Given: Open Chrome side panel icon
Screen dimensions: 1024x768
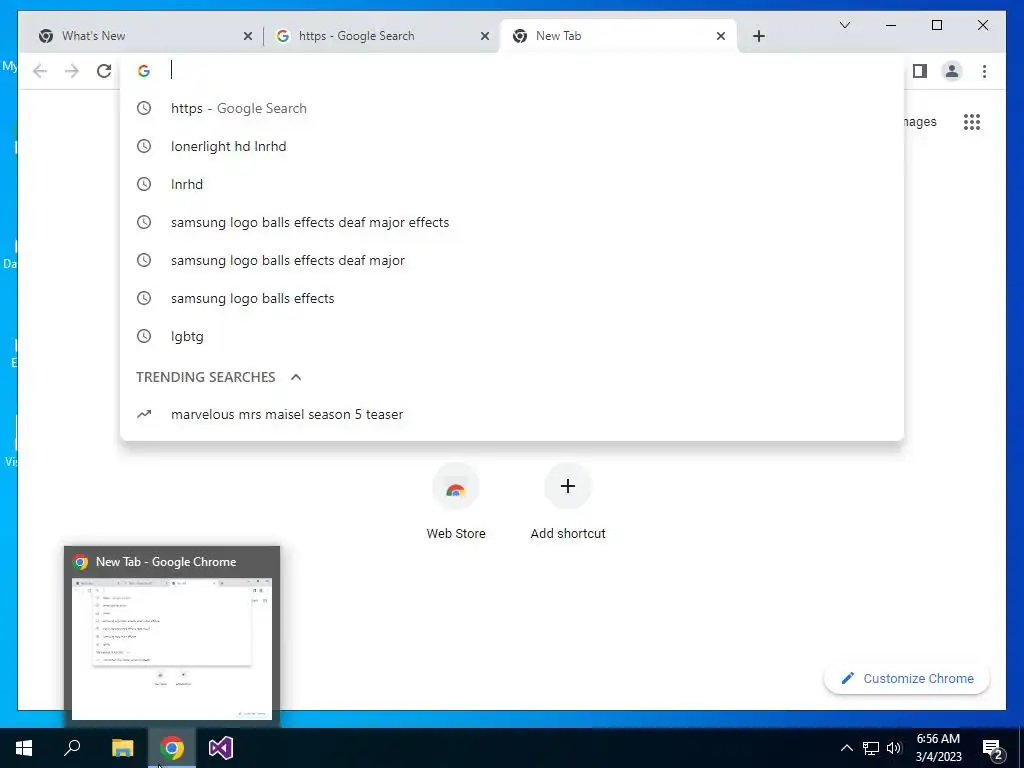Looking at the screenshot, I should tap(920, 71).
